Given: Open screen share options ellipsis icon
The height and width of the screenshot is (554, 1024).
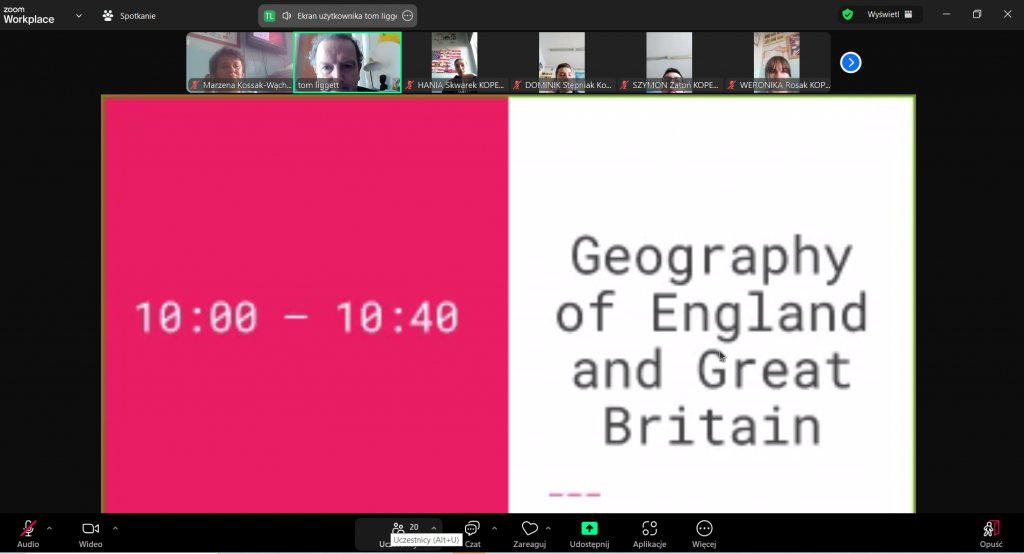Looking at the screenshot, I should coord(408,16).
